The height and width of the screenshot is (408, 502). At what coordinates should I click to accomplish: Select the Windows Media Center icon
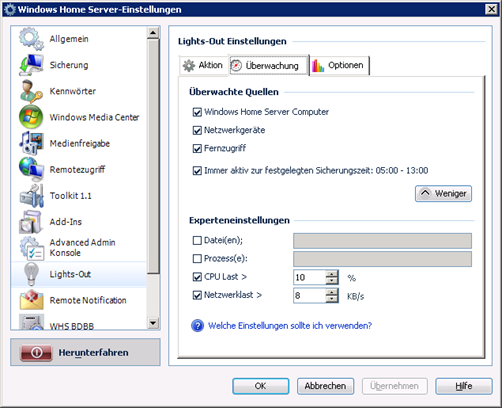[x=31, y=117]
